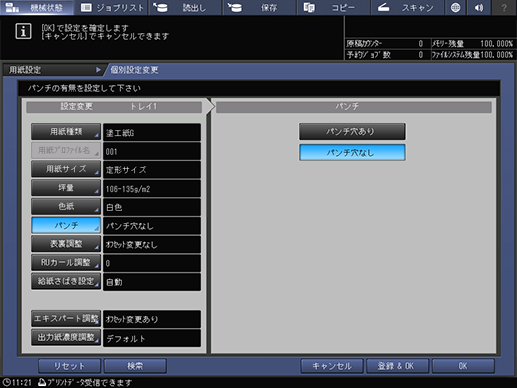Switch to the コピー copy tab
517x388 pixels.
(333, 7)
